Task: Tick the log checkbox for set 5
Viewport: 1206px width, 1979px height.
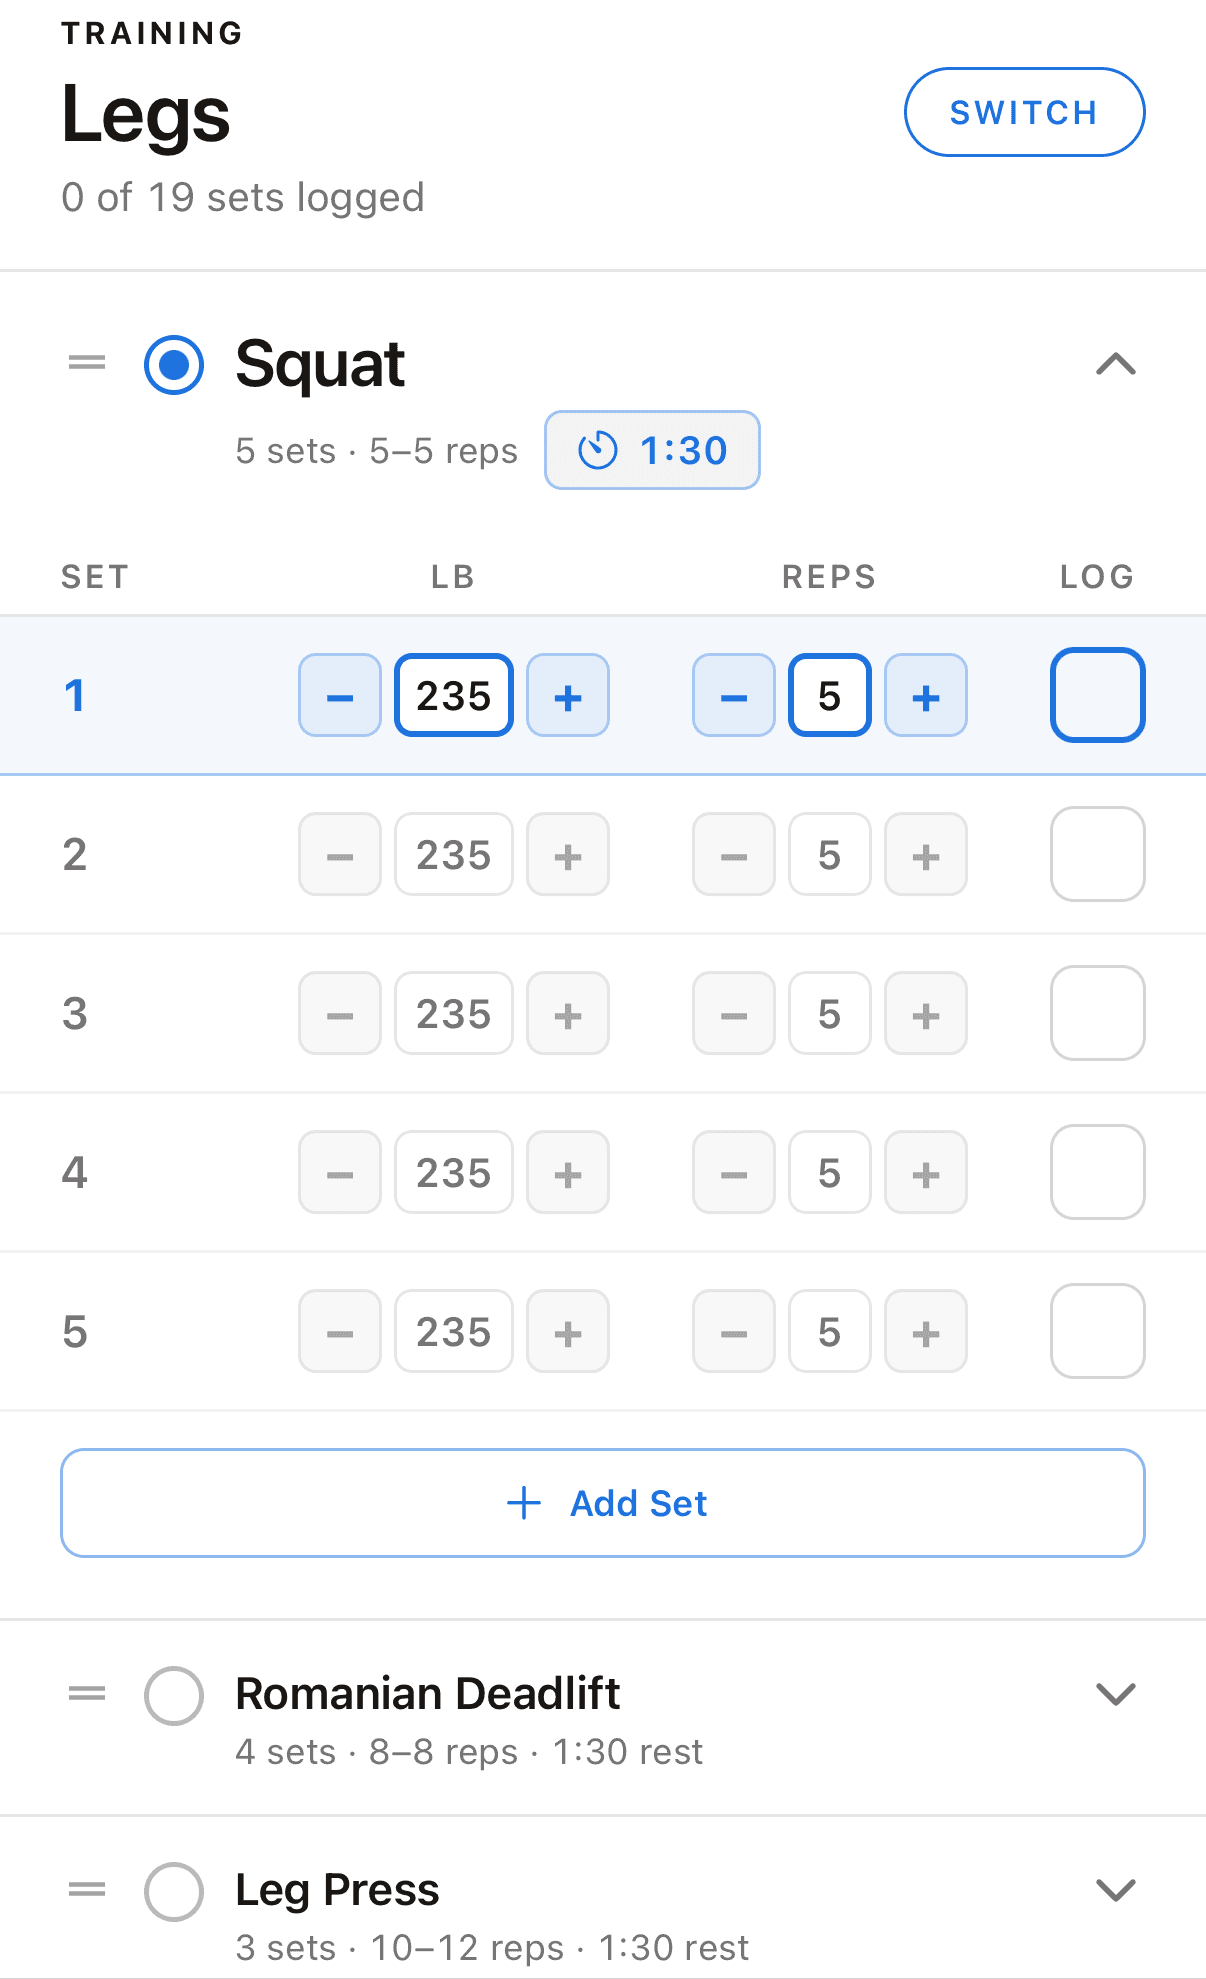Action: tap(1098, 1331)
